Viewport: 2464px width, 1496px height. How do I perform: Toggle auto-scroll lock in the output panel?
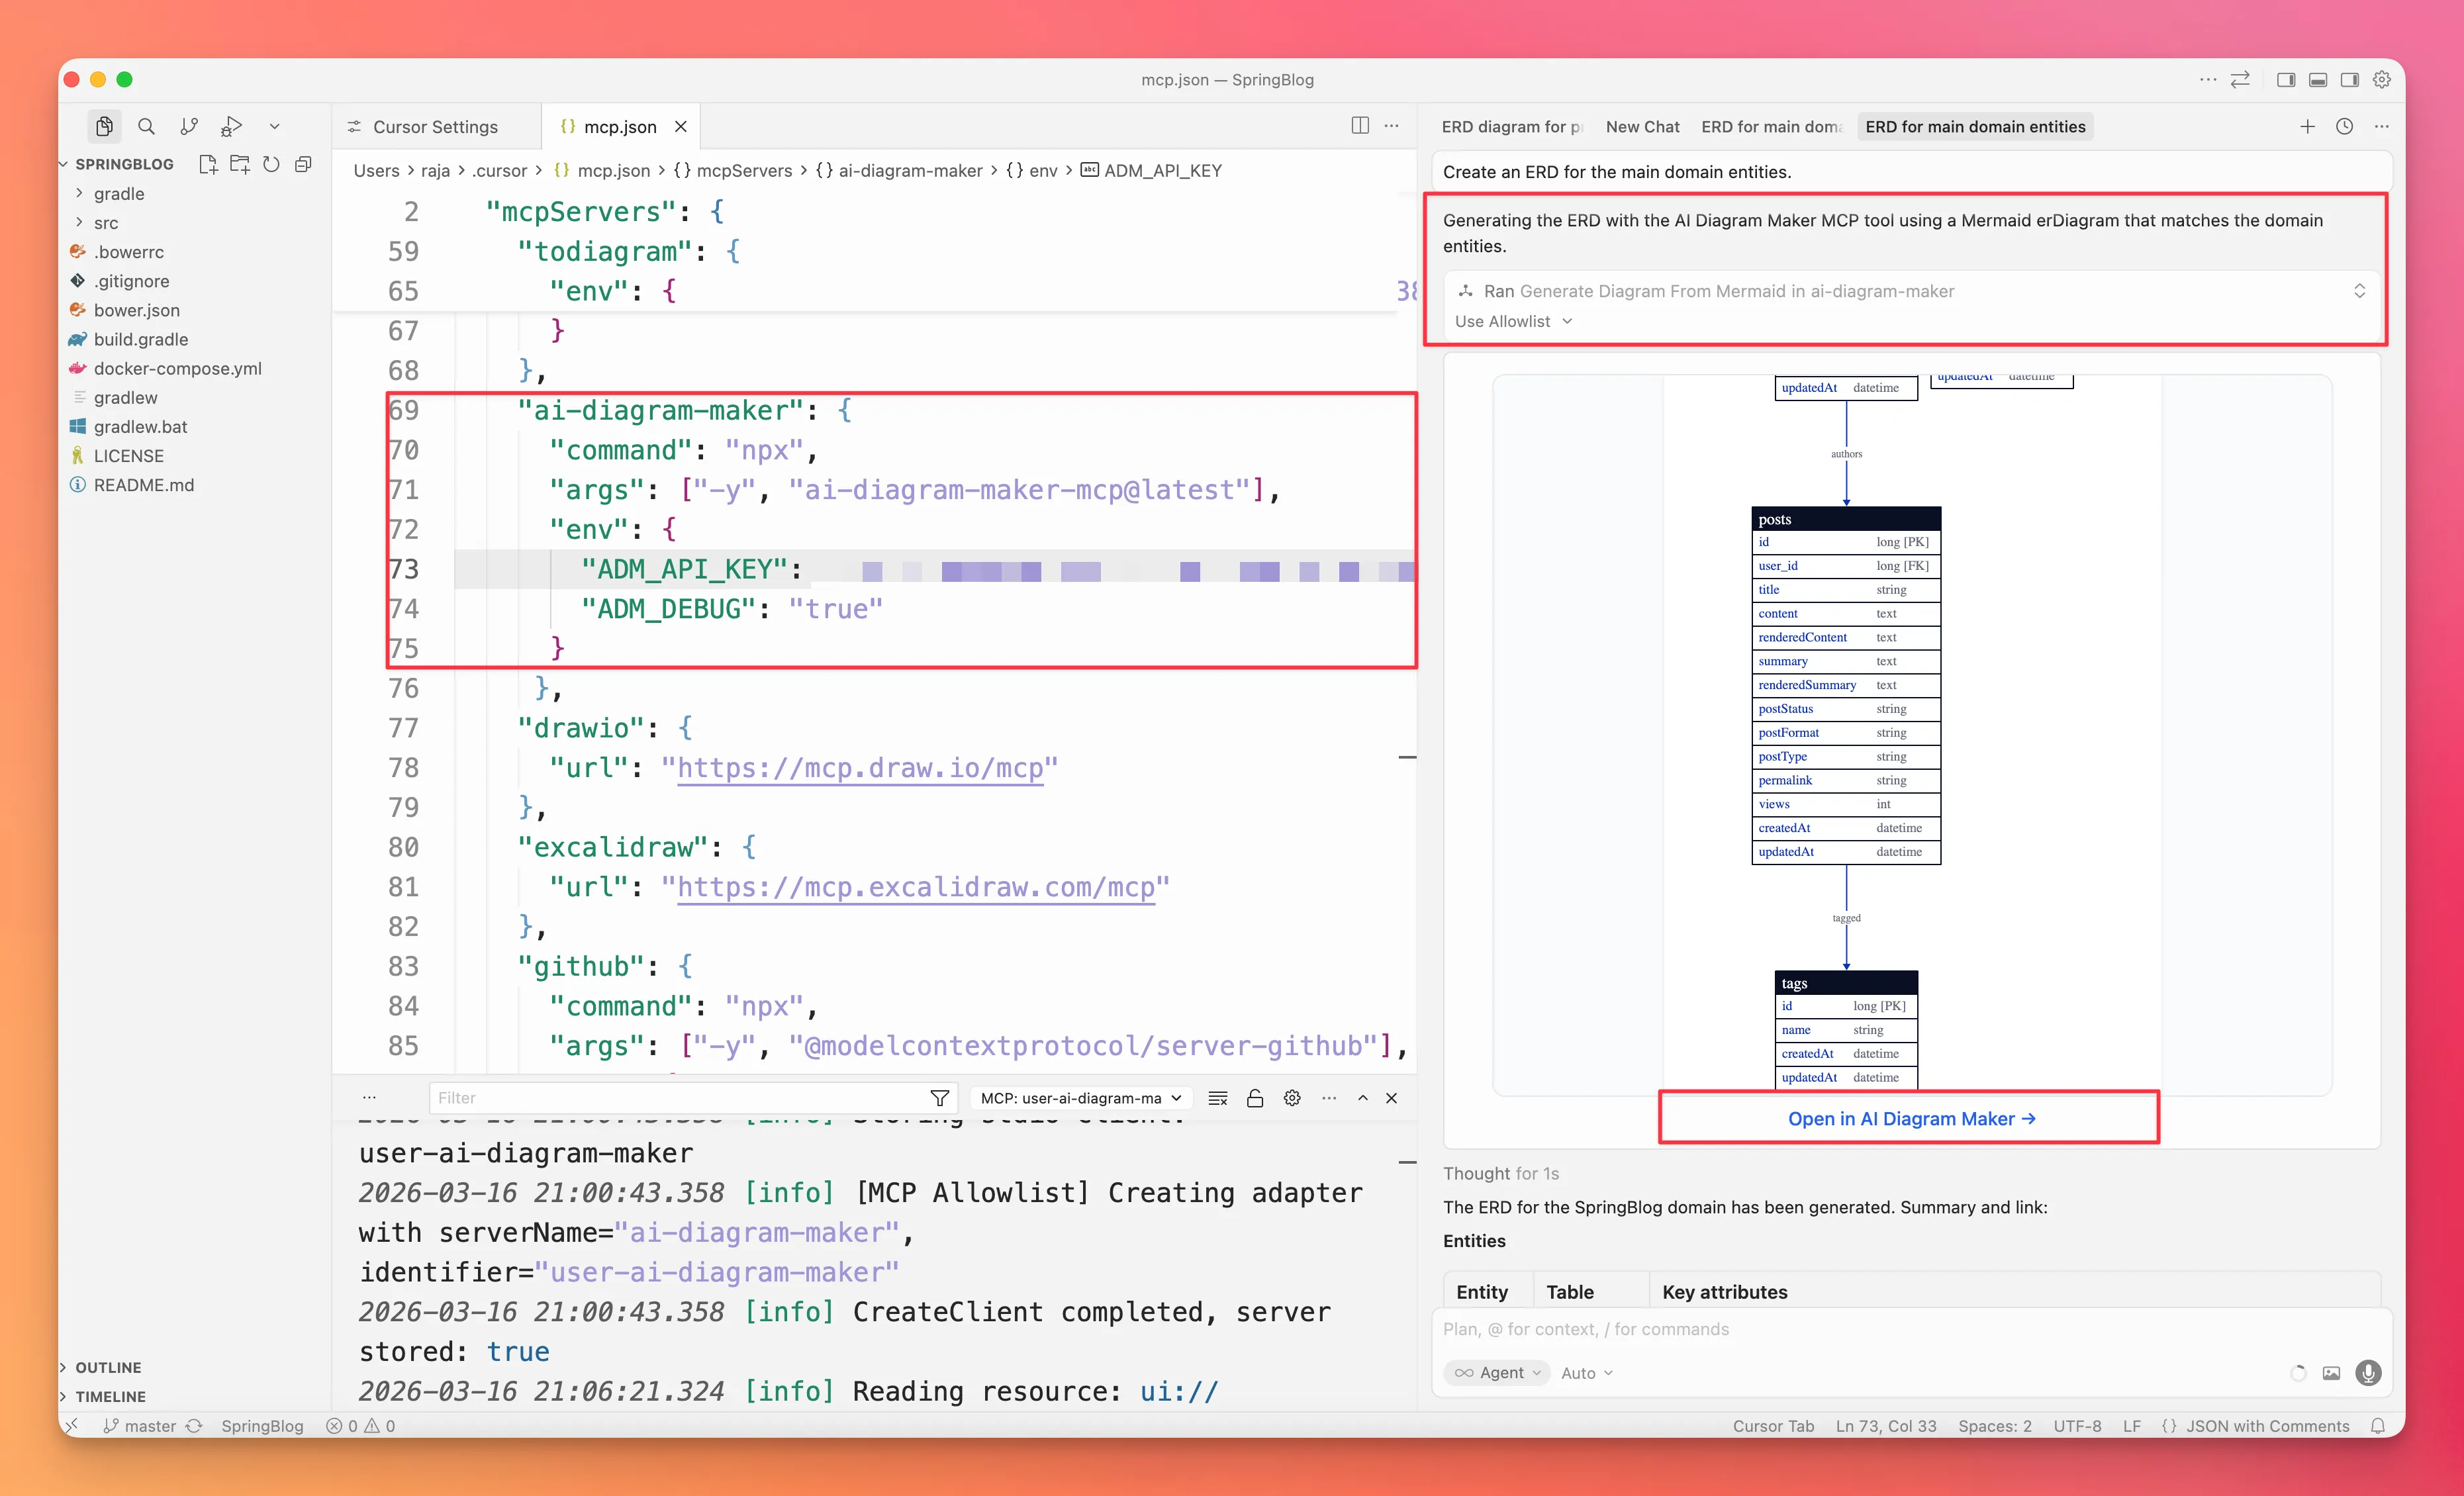point(1255,1097)
